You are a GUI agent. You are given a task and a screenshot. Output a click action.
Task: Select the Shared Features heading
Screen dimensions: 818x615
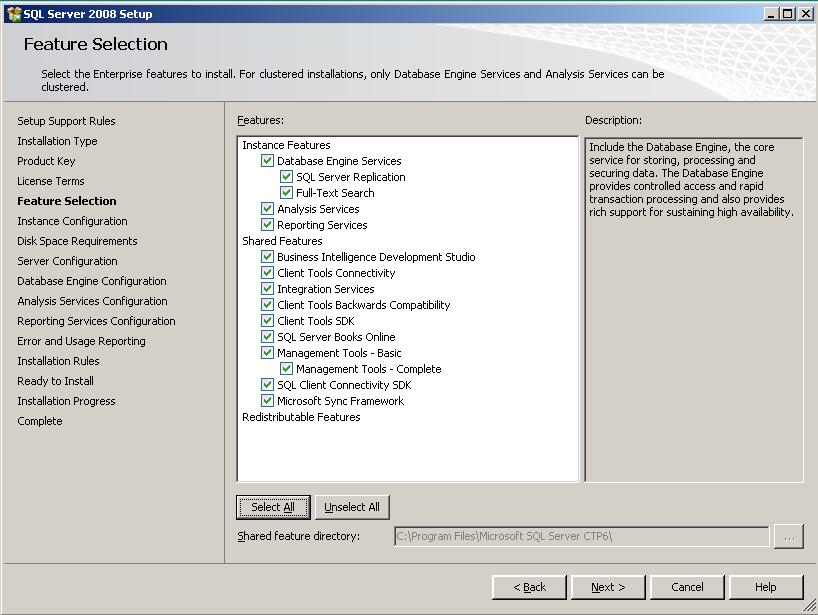point(282,241)
